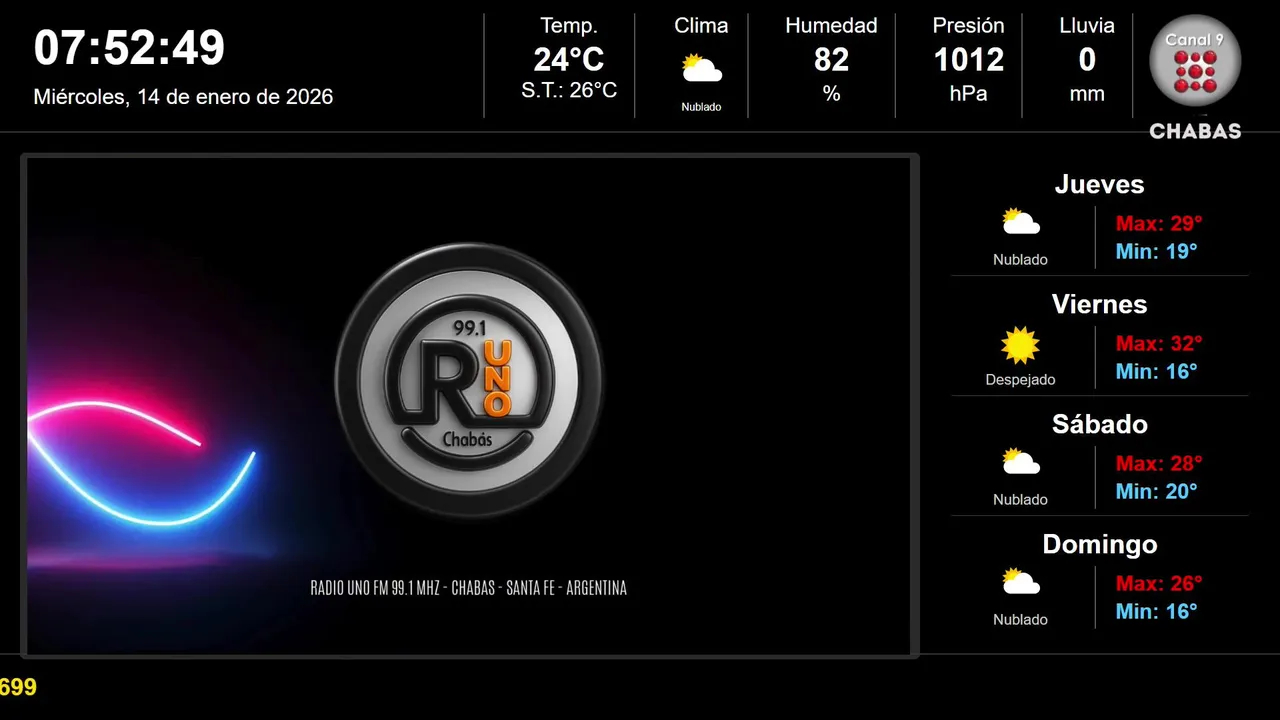The width and height of the screenshot is (1280, 720).
Task: Click the Nublado label under Jueves
Action: point(1020,259)
